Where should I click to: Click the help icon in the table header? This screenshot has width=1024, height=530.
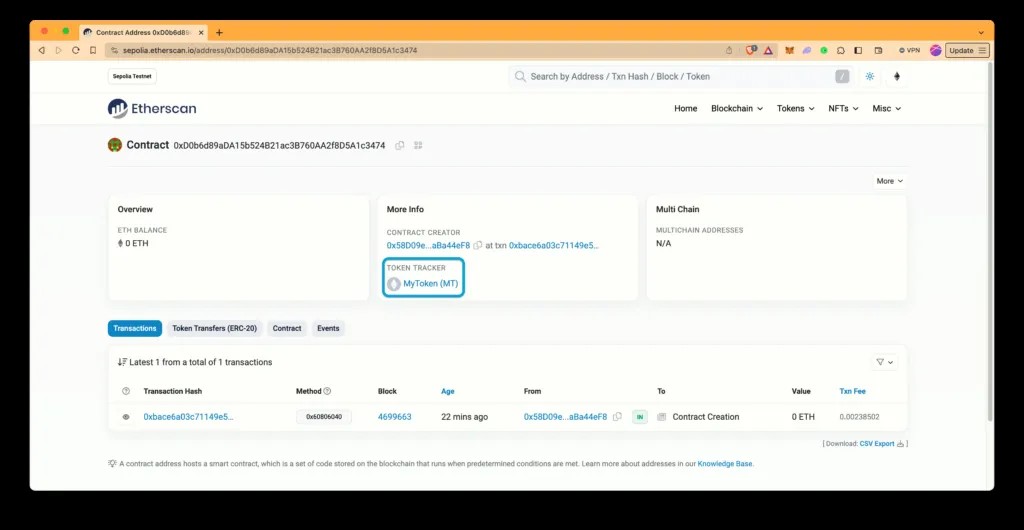(x=126, y=391)
